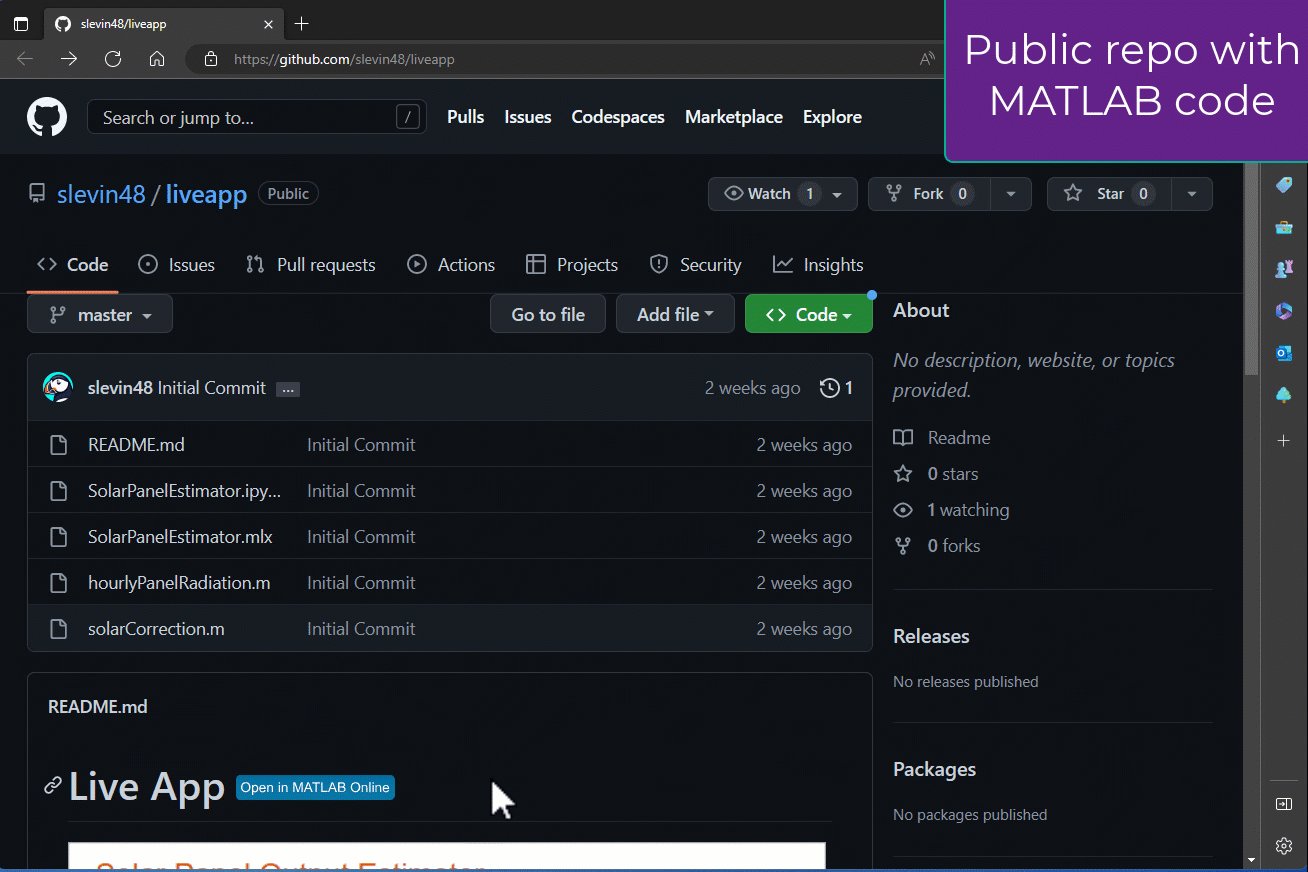The width and height of the screenshot is (1308, 872).
Task: Click the slash shortcut key icon in search
Action: [x=407, y=118]
